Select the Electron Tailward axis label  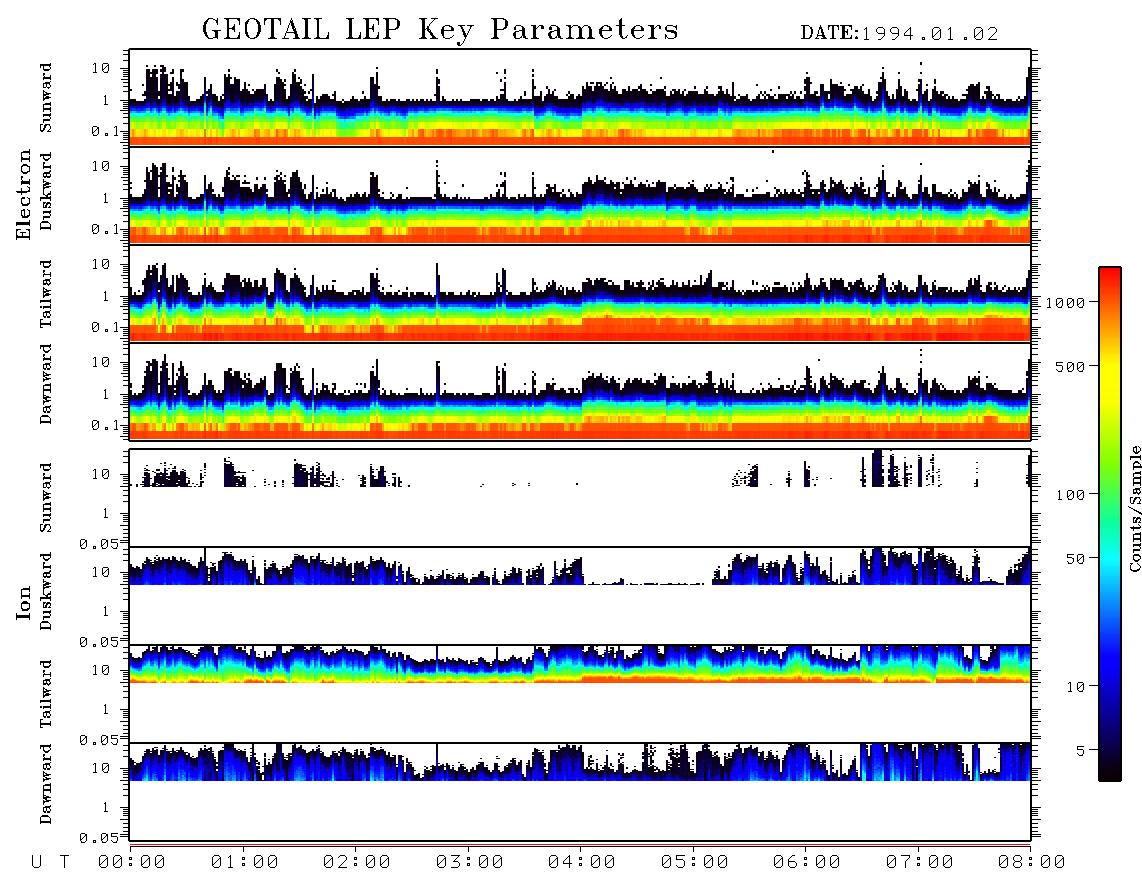[x=46, y=294]
